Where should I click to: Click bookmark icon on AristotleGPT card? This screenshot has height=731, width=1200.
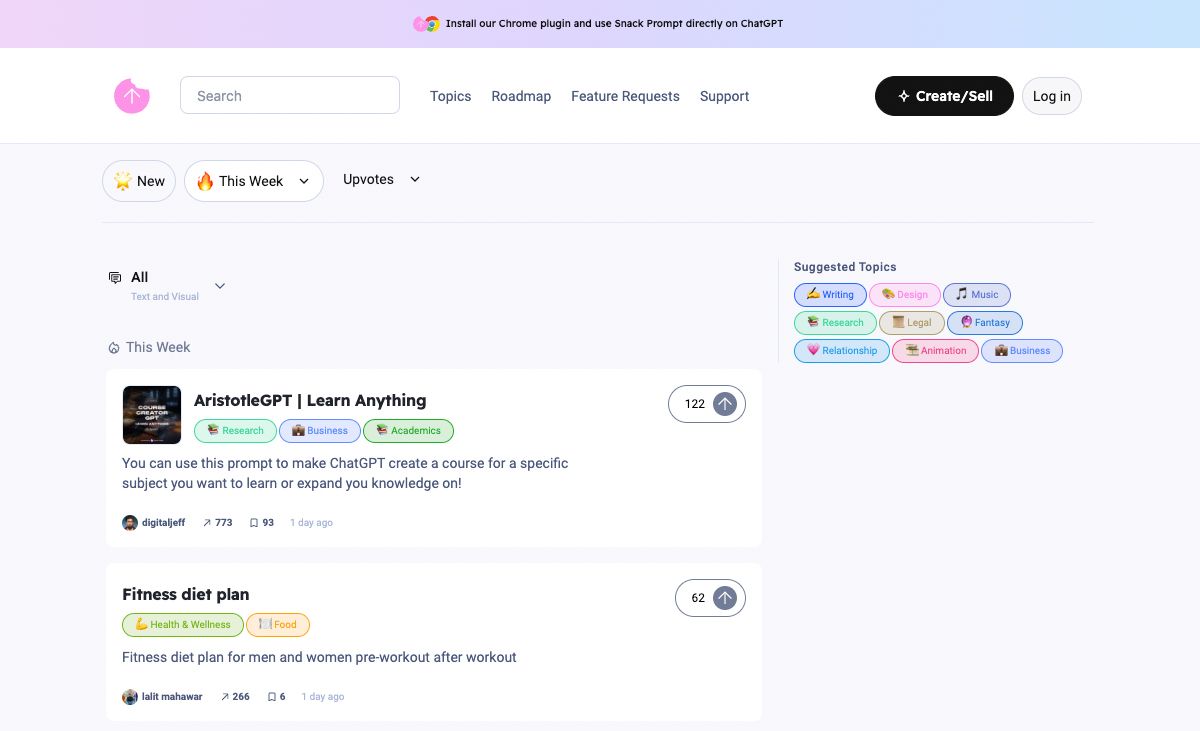254,523
